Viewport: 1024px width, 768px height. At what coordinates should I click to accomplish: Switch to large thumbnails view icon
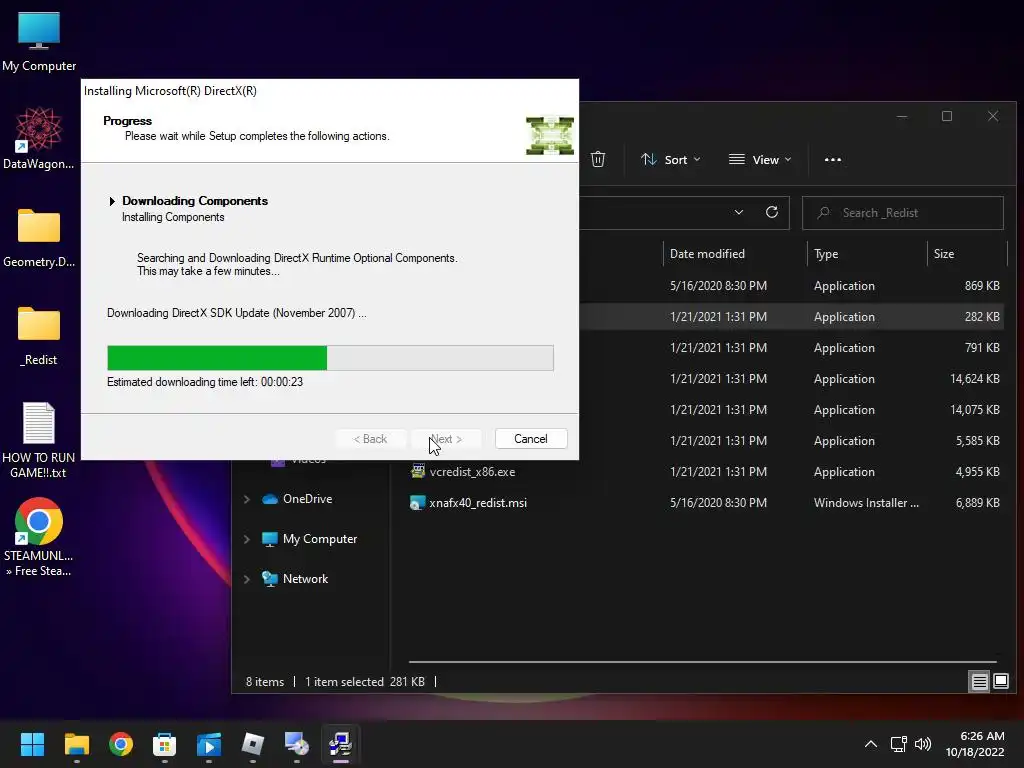point(1000,682)
